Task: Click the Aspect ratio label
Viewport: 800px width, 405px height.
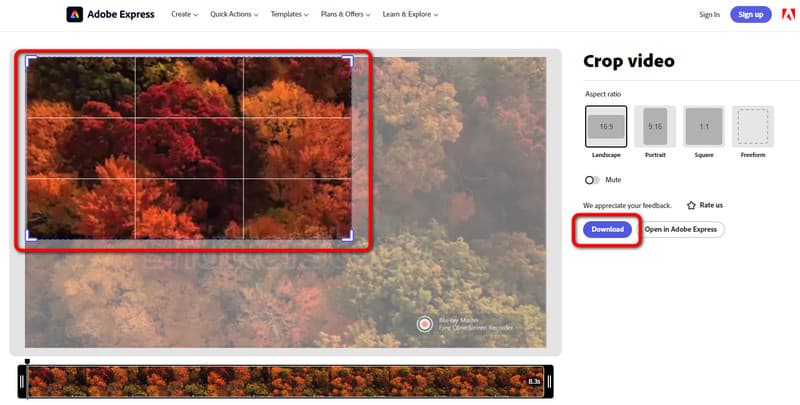Action: 603,94
